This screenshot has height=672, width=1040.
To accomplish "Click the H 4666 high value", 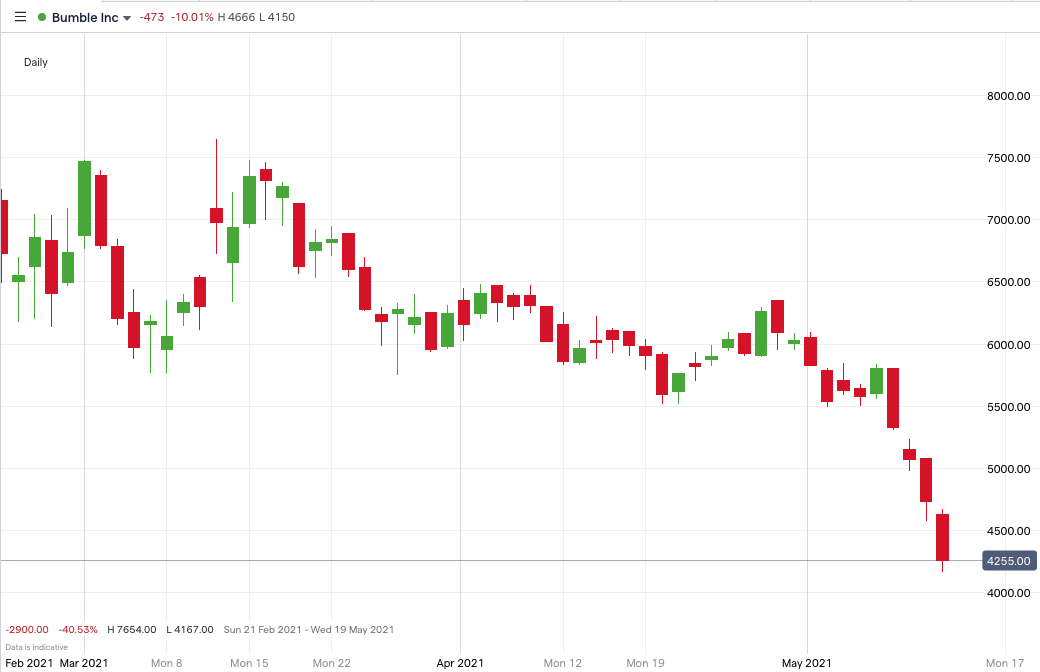I will pos(237,17).
